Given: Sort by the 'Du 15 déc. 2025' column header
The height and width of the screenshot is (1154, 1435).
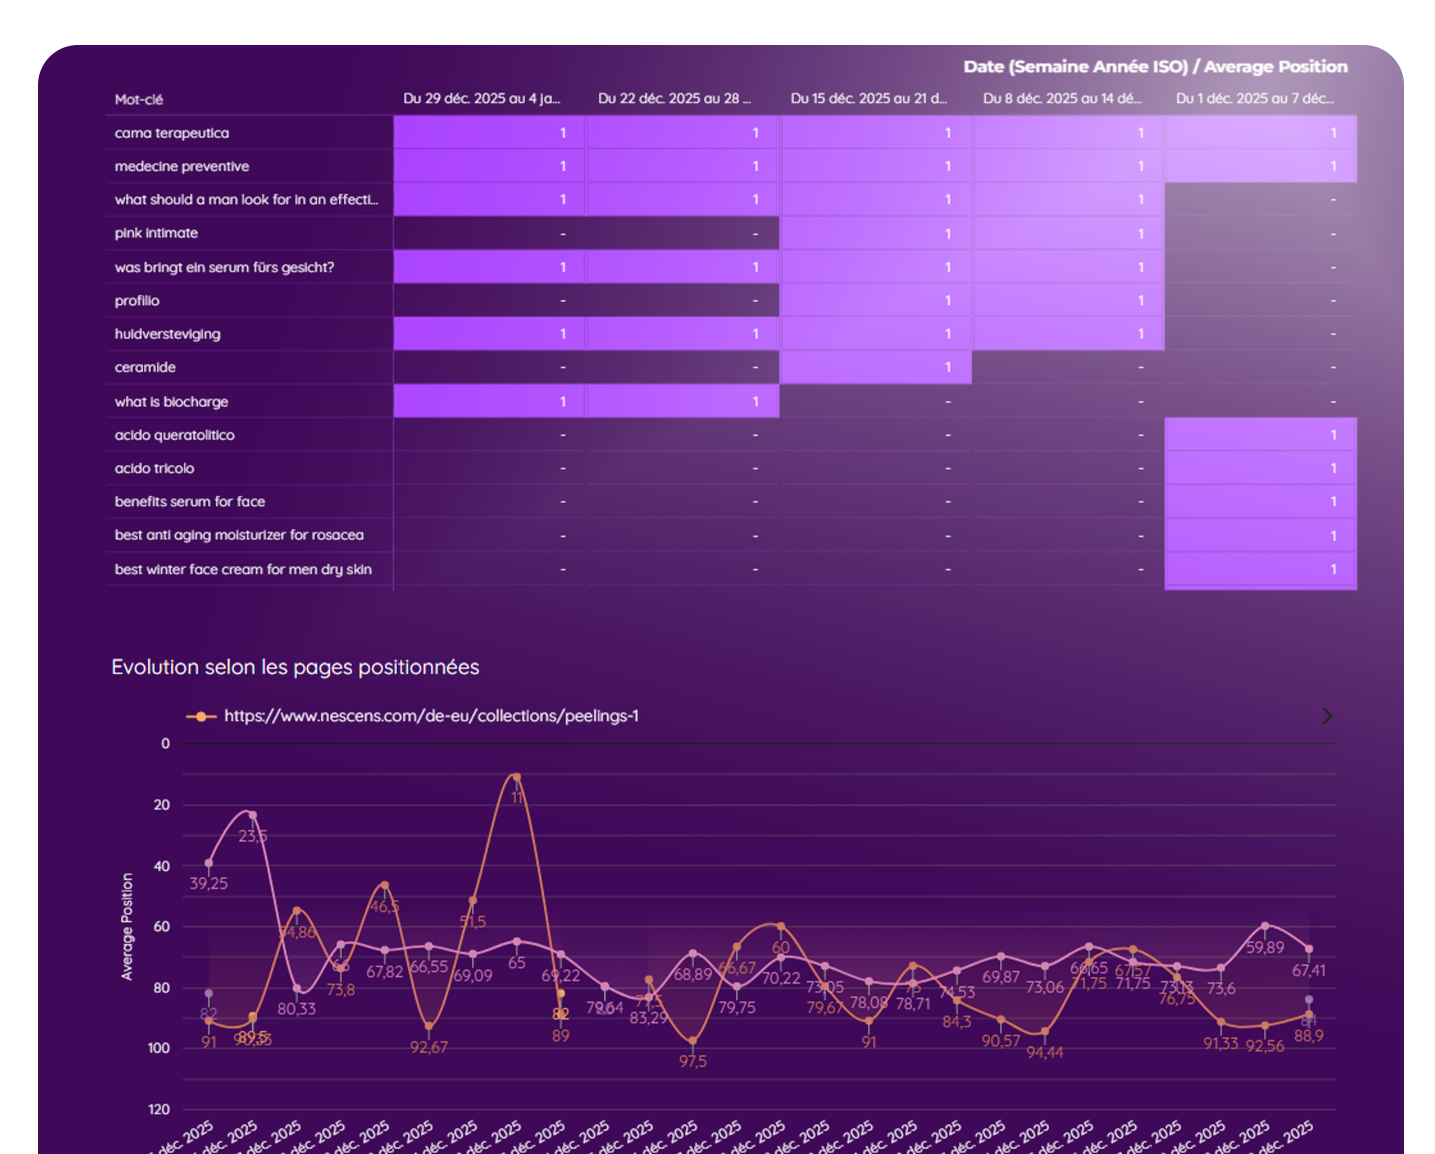Looking at the screenshot, I should (x=867, y=98).
